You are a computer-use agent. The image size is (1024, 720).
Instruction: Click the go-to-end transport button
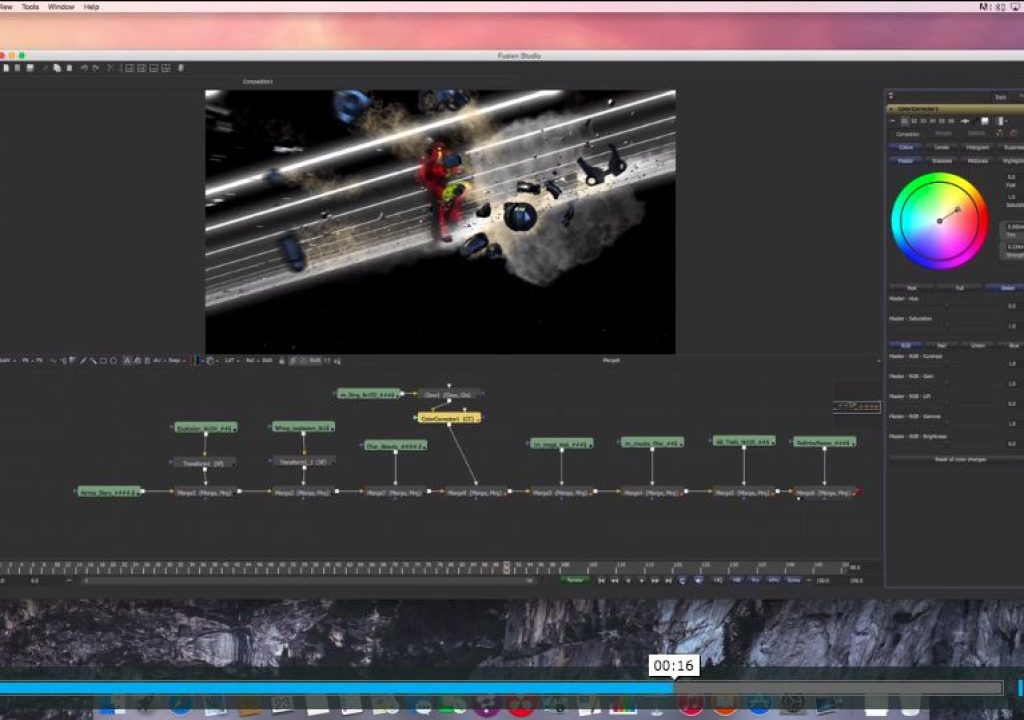(668, 580)
